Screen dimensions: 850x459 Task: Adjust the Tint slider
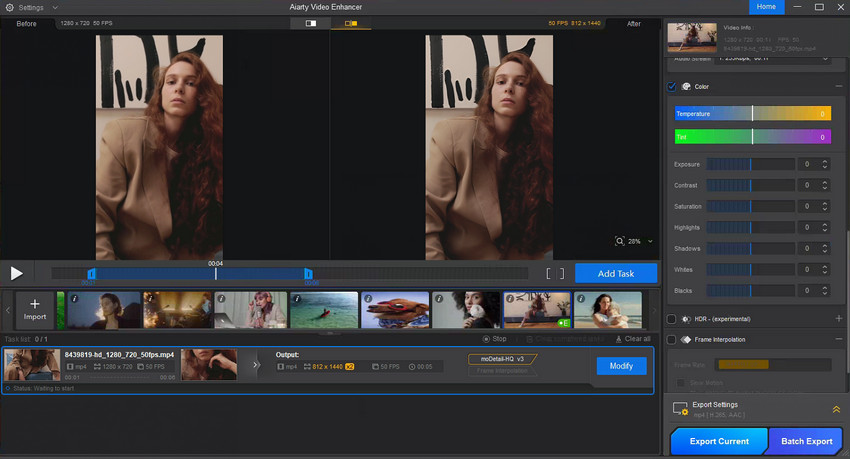(x=752, y=137)
